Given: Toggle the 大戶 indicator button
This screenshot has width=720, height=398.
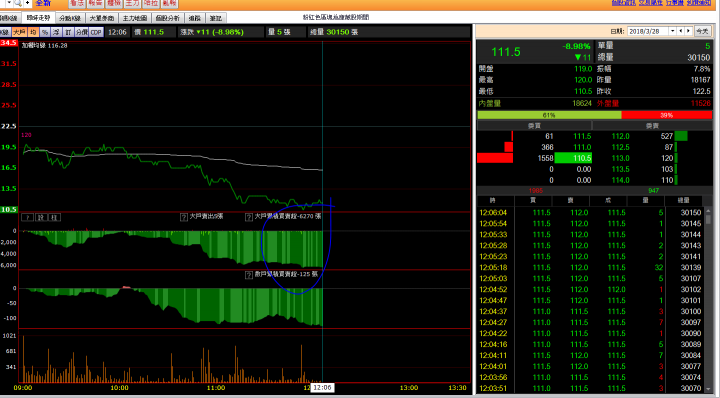Looking at the screenshot, I should click(19, 32).
